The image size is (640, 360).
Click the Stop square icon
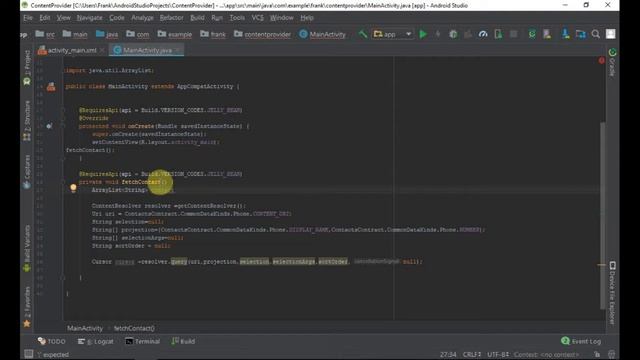(x=513, y=34)
